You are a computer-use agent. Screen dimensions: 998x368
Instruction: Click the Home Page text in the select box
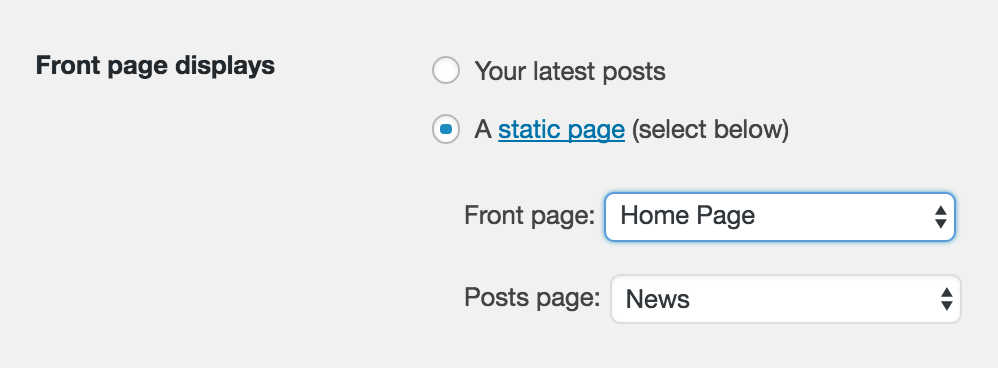coord(687,216)
